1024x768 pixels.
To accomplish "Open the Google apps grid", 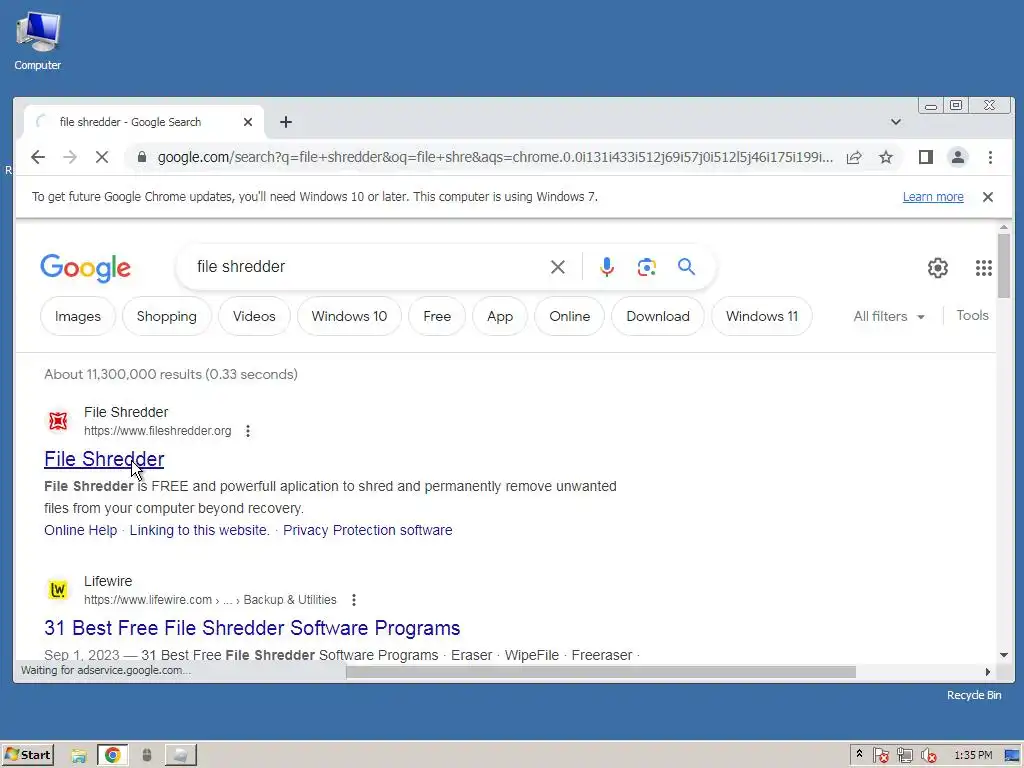I will [x=984, y=268].
